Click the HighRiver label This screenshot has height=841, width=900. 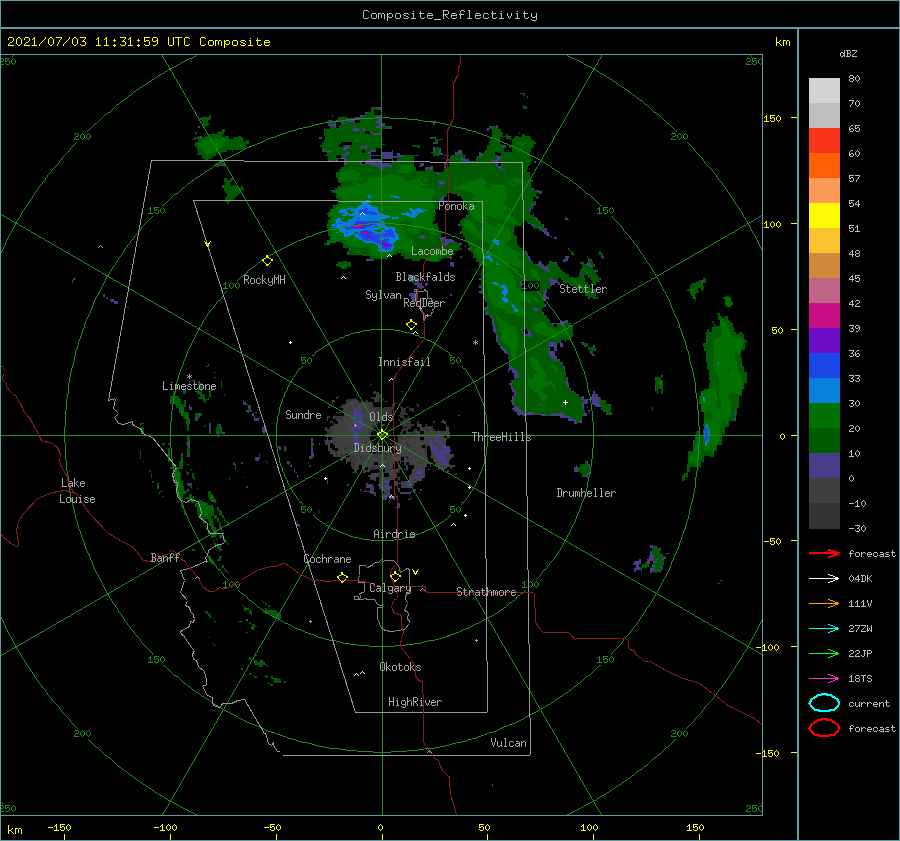pyautogui.click(x=415, y=702)
